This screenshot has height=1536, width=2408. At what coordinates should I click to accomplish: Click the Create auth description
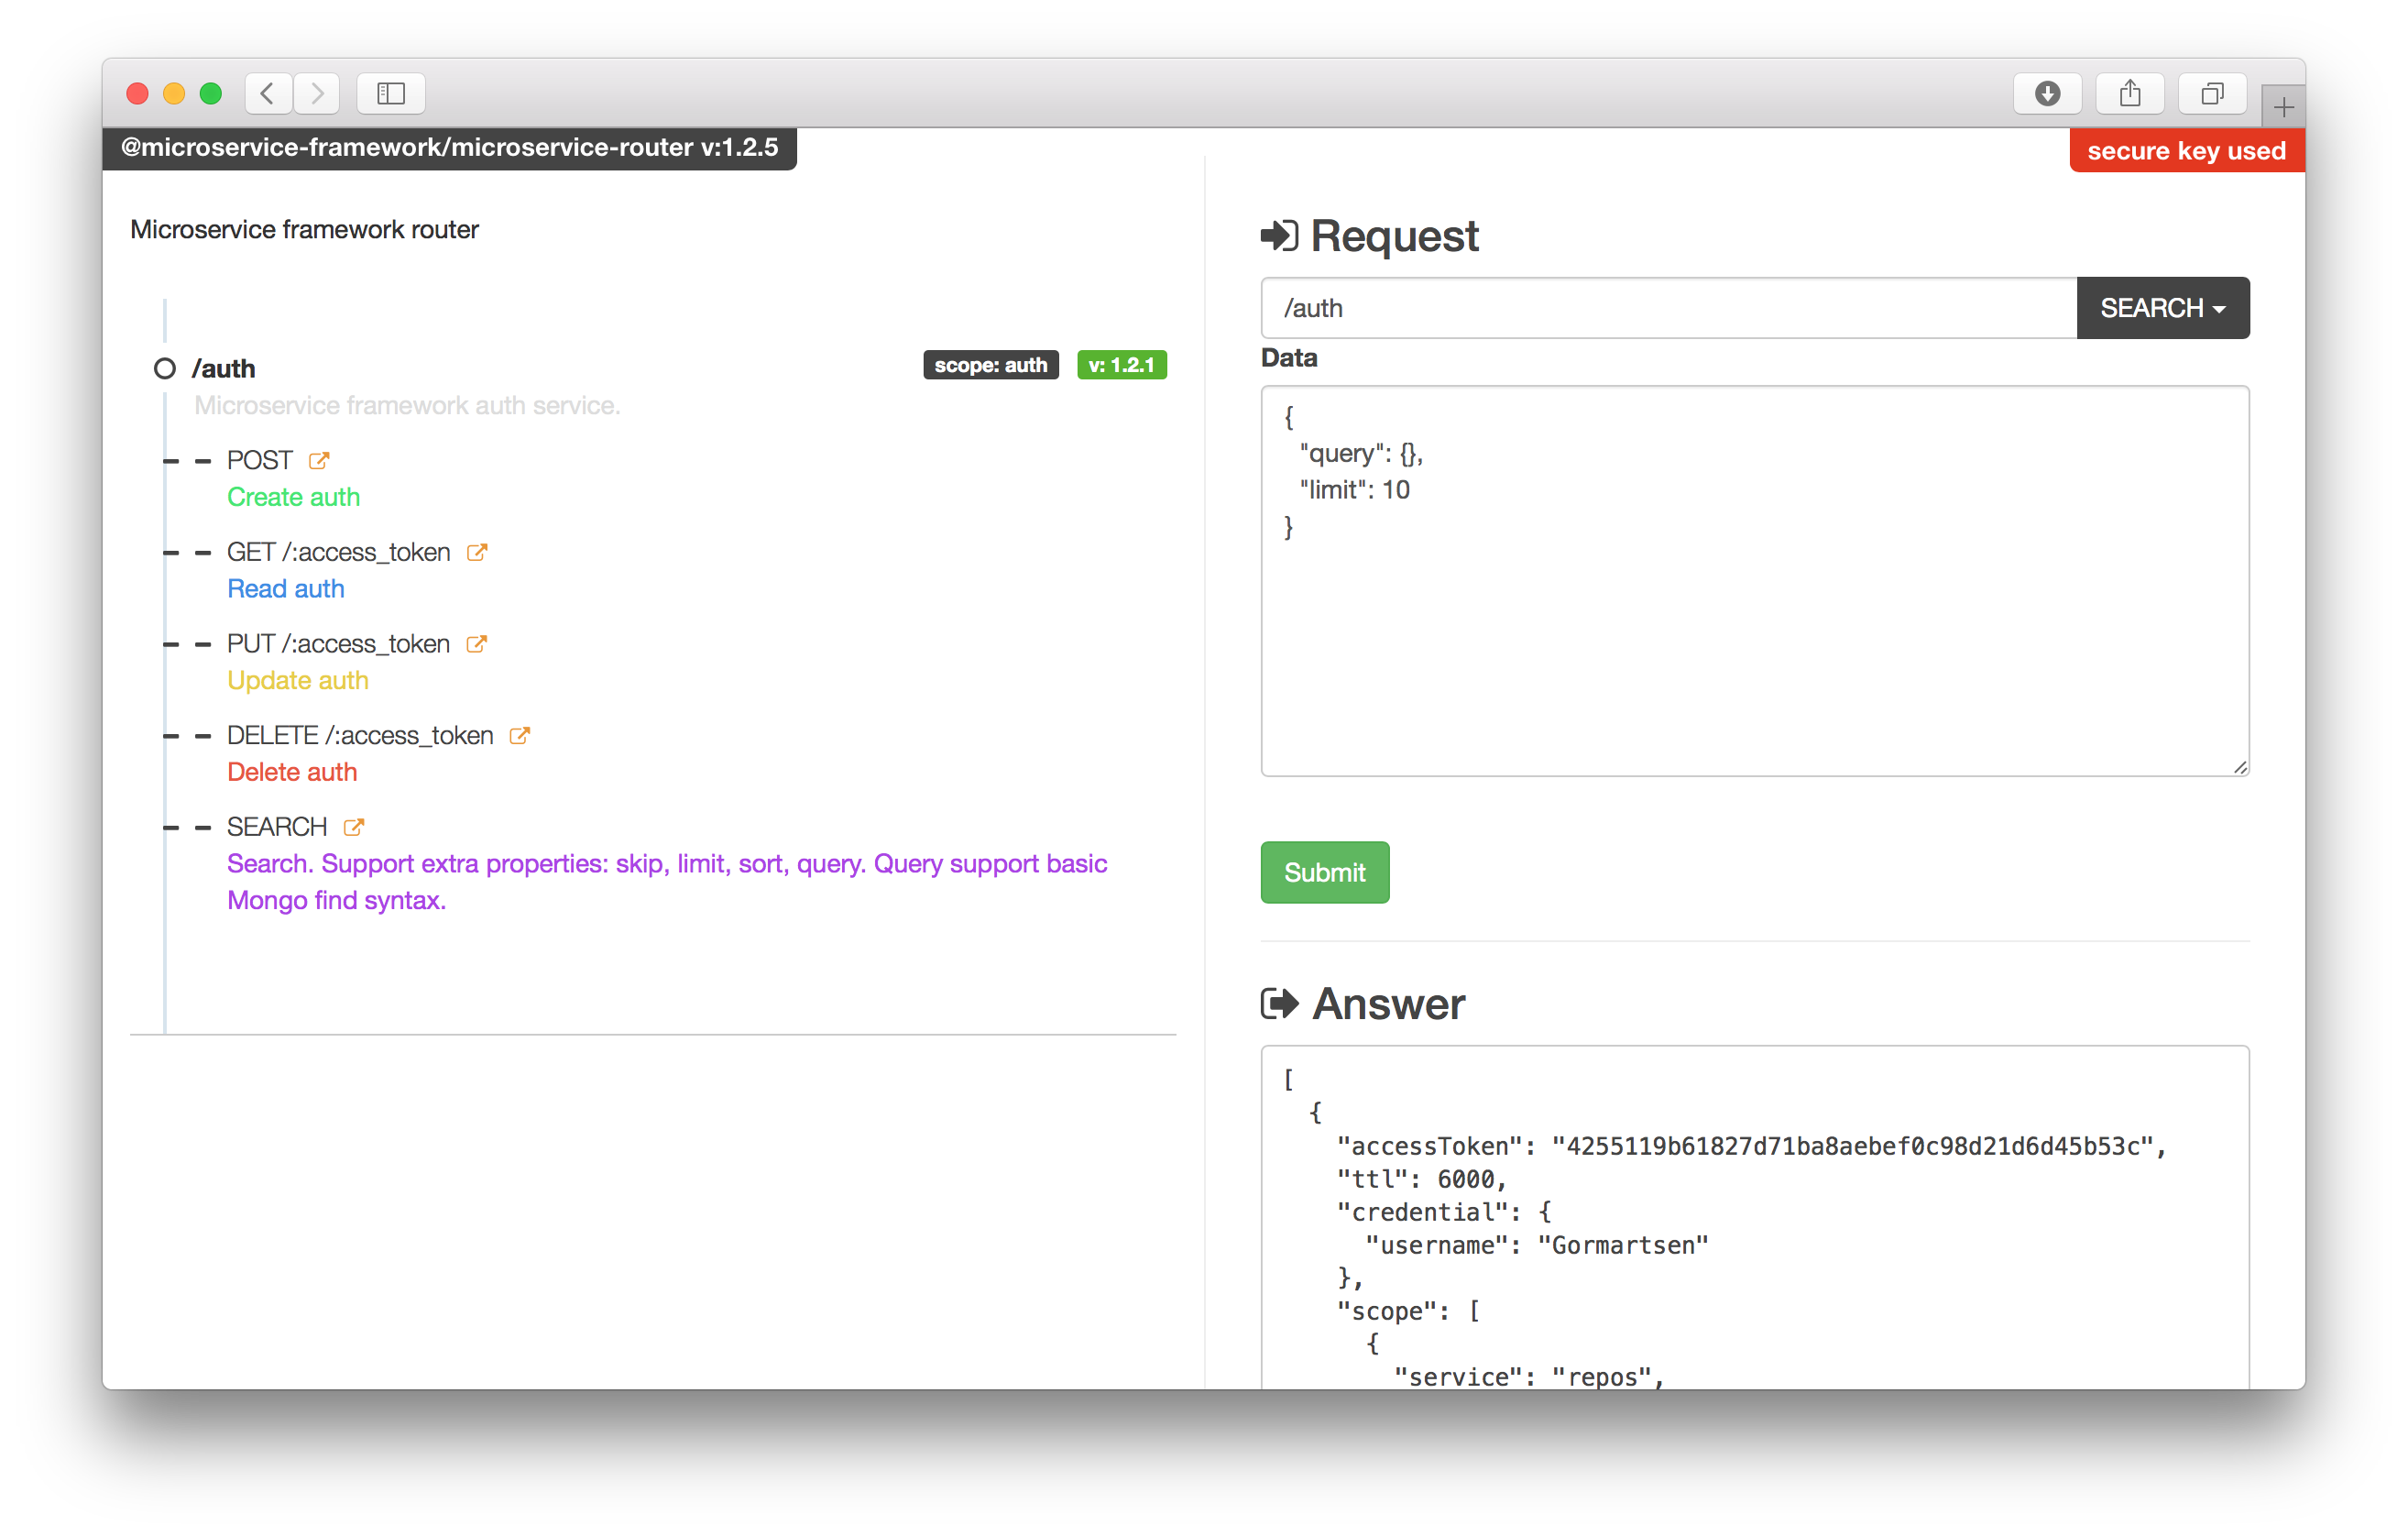293,497
